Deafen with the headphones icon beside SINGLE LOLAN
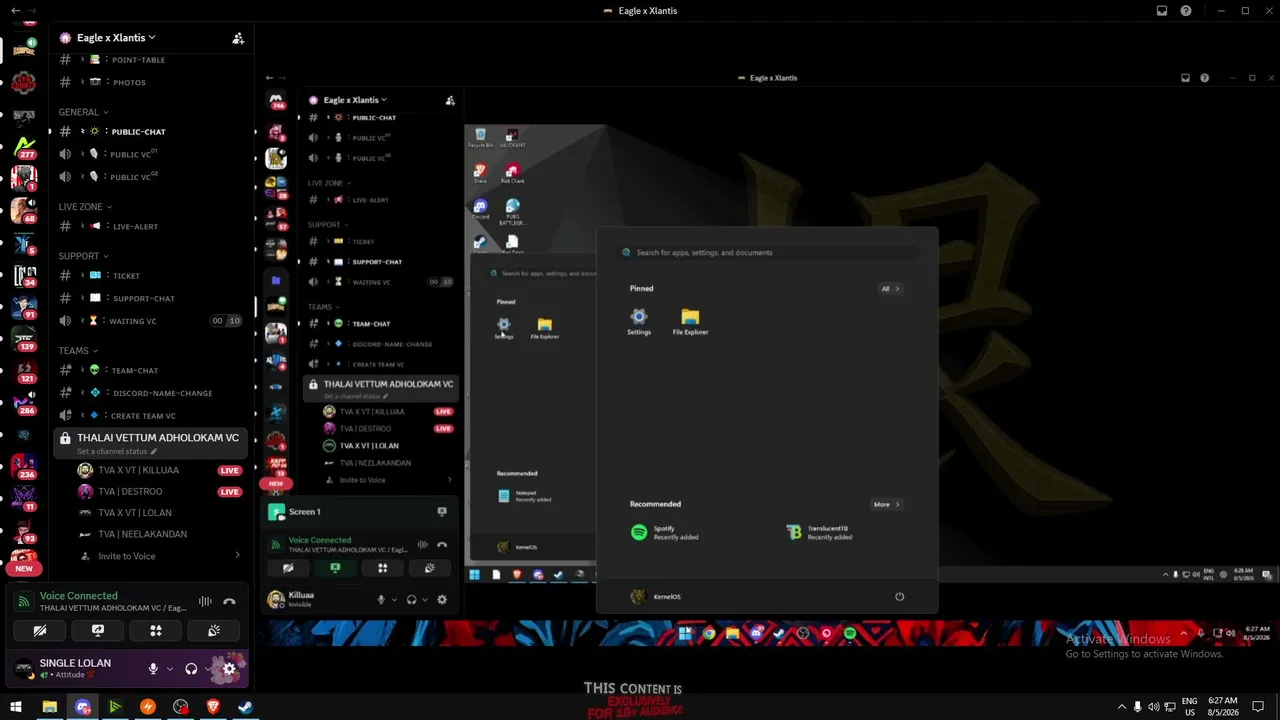 [191, 669]
